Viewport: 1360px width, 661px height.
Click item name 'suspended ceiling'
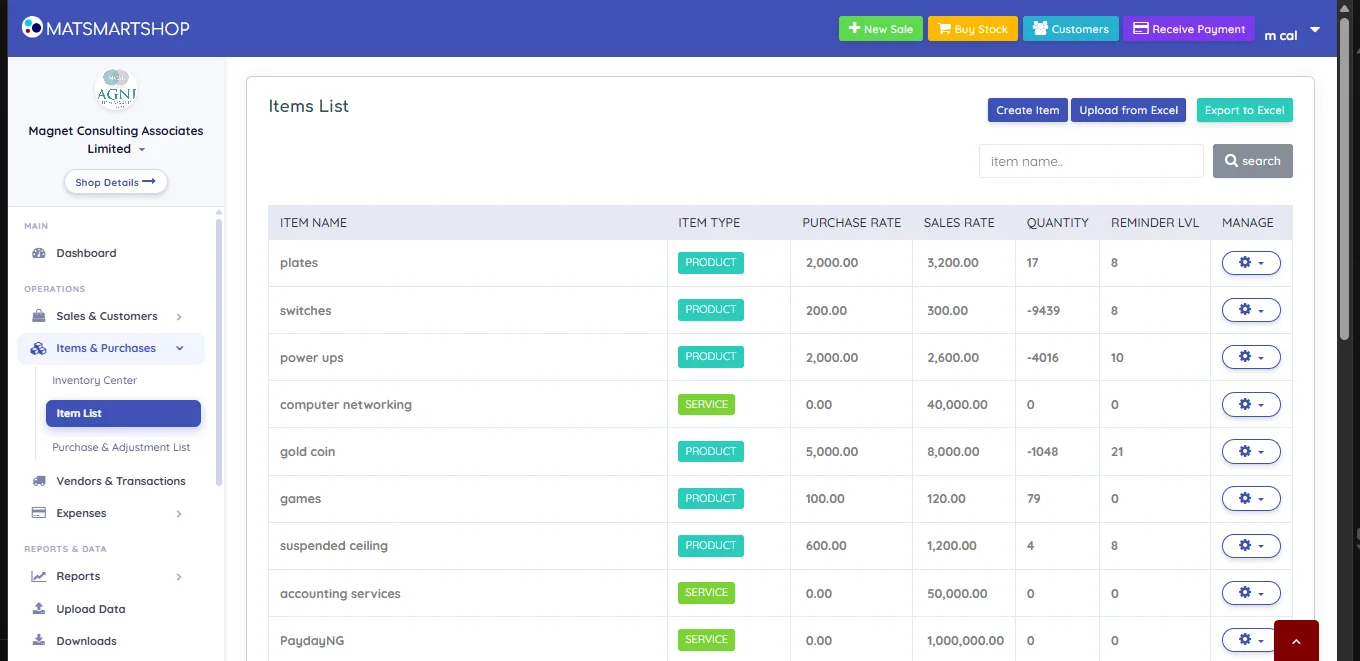334,546
